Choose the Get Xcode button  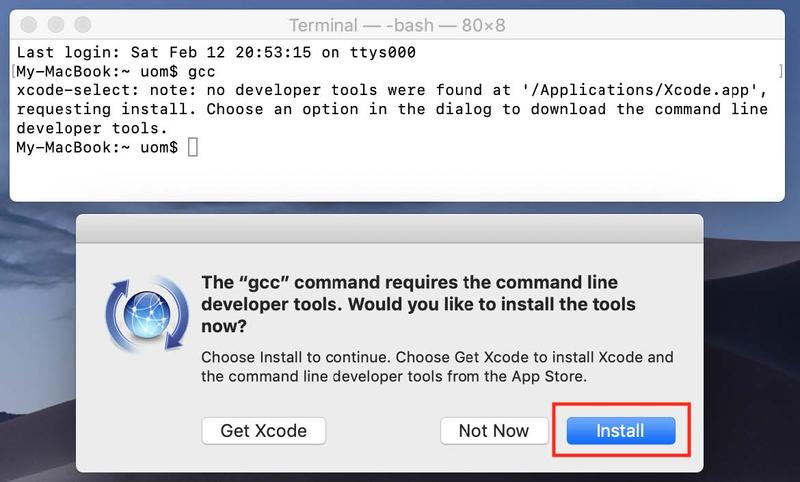(263, 431)
